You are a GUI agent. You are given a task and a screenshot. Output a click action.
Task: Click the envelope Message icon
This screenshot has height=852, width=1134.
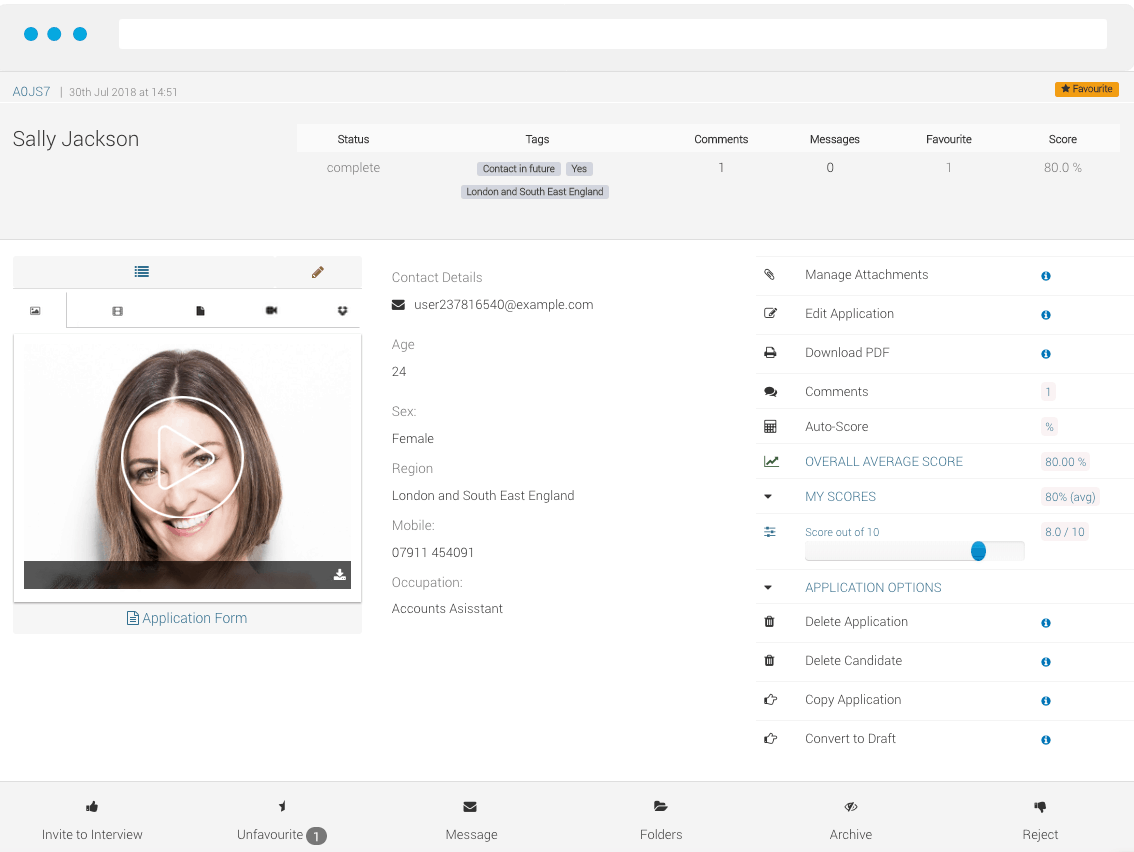(470, 806)
